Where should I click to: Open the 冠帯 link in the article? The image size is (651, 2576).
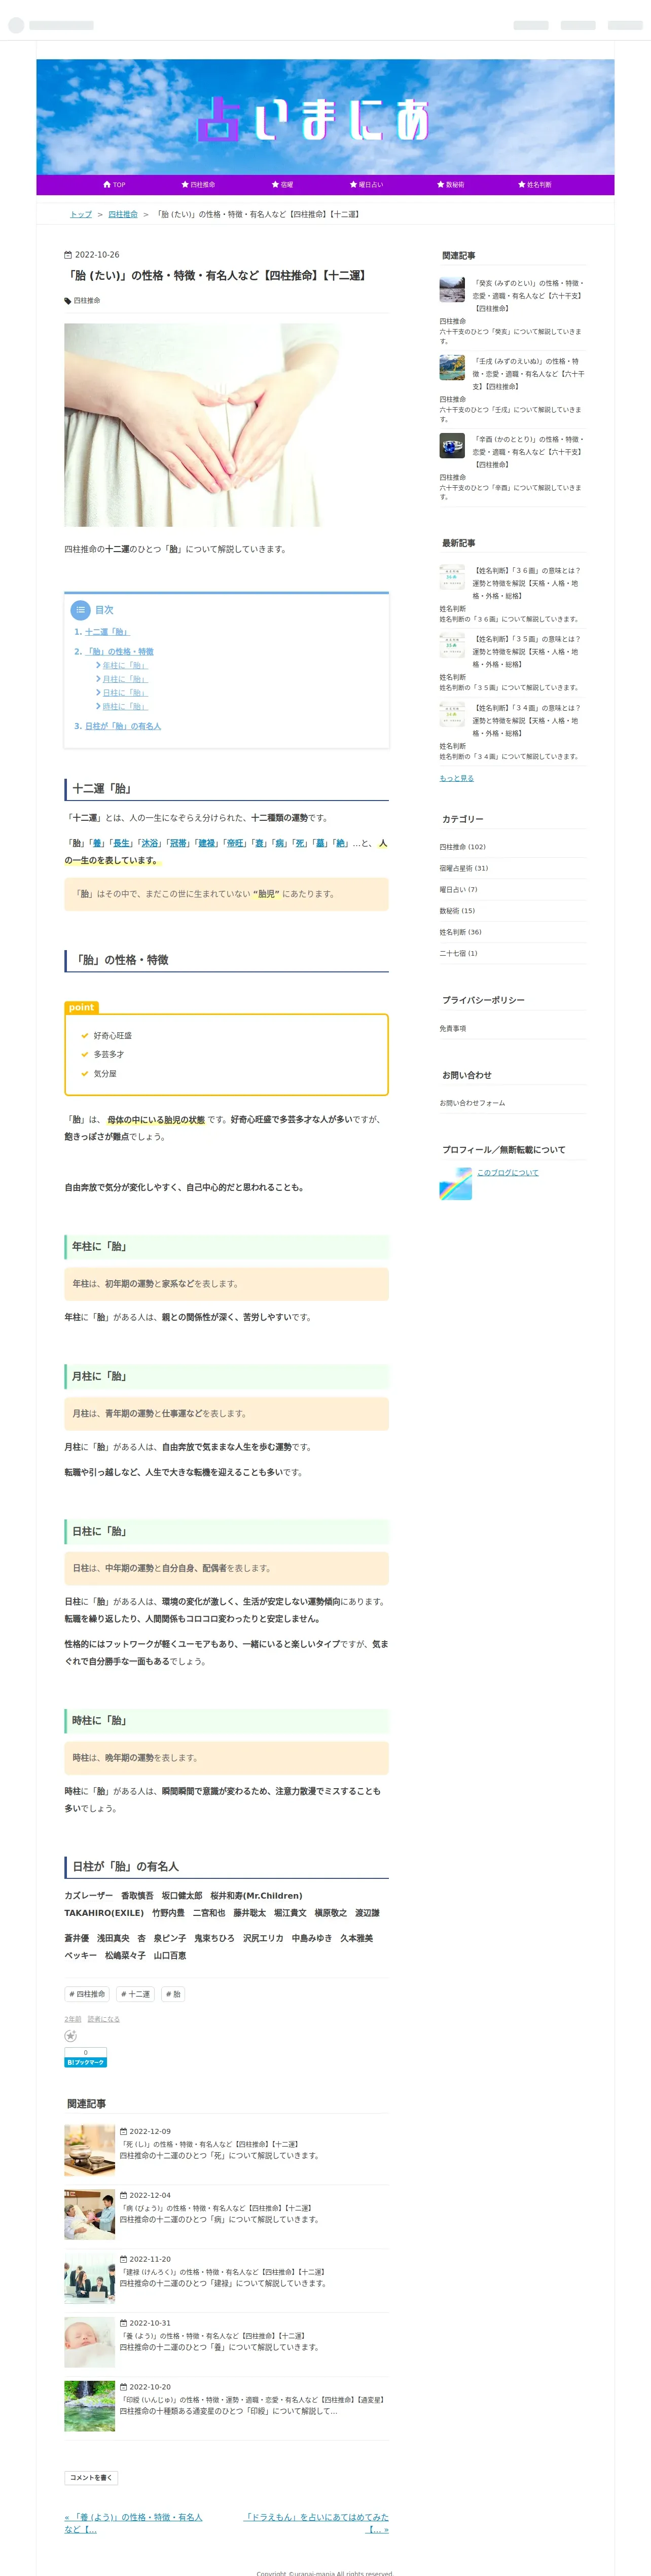pos(178,843)
